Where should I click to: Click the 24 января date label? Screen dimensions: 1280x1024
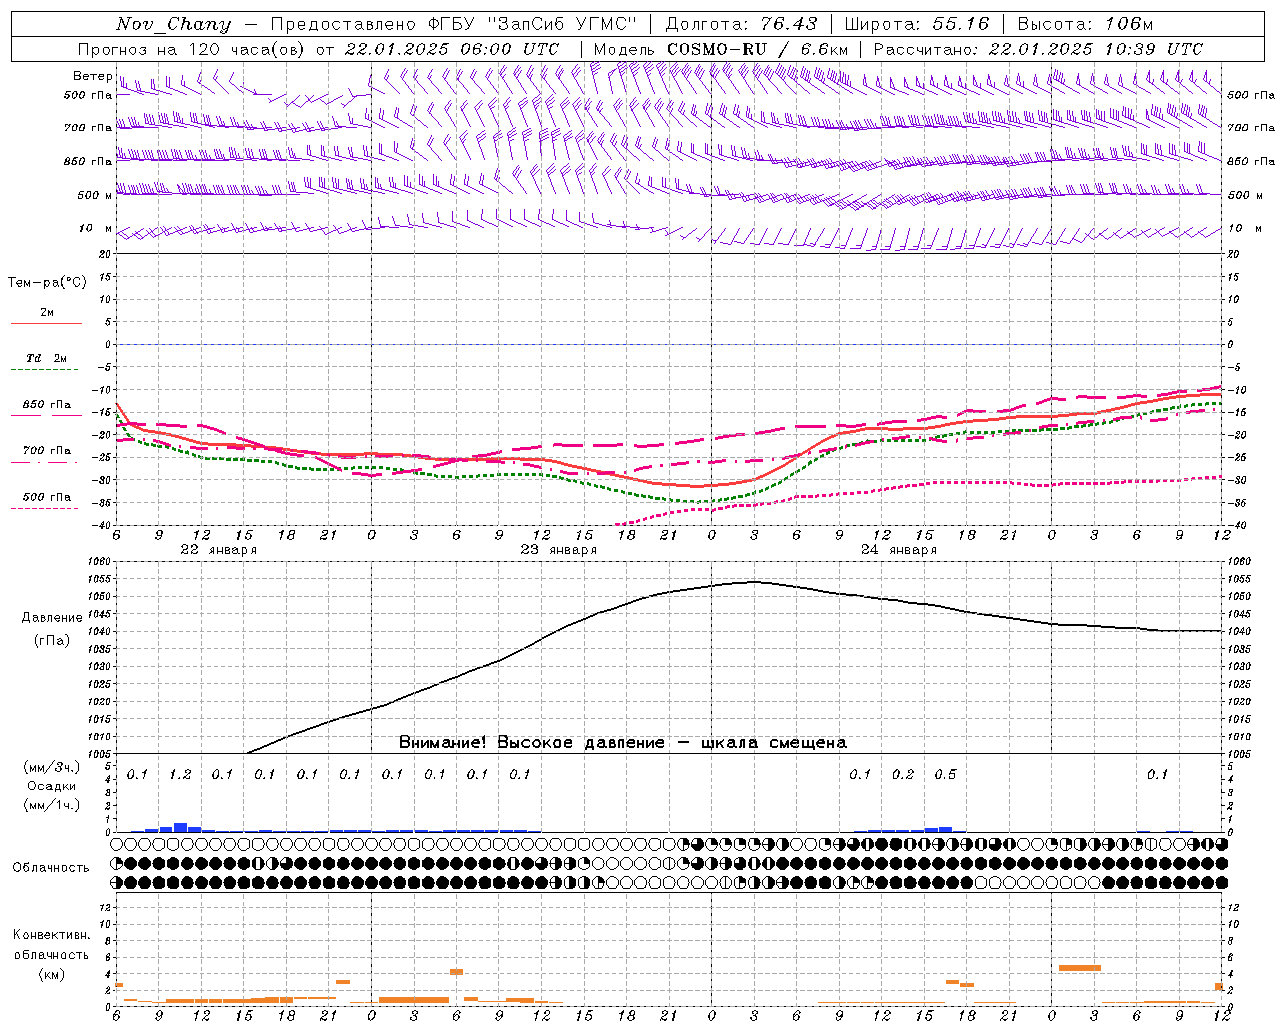898,550
